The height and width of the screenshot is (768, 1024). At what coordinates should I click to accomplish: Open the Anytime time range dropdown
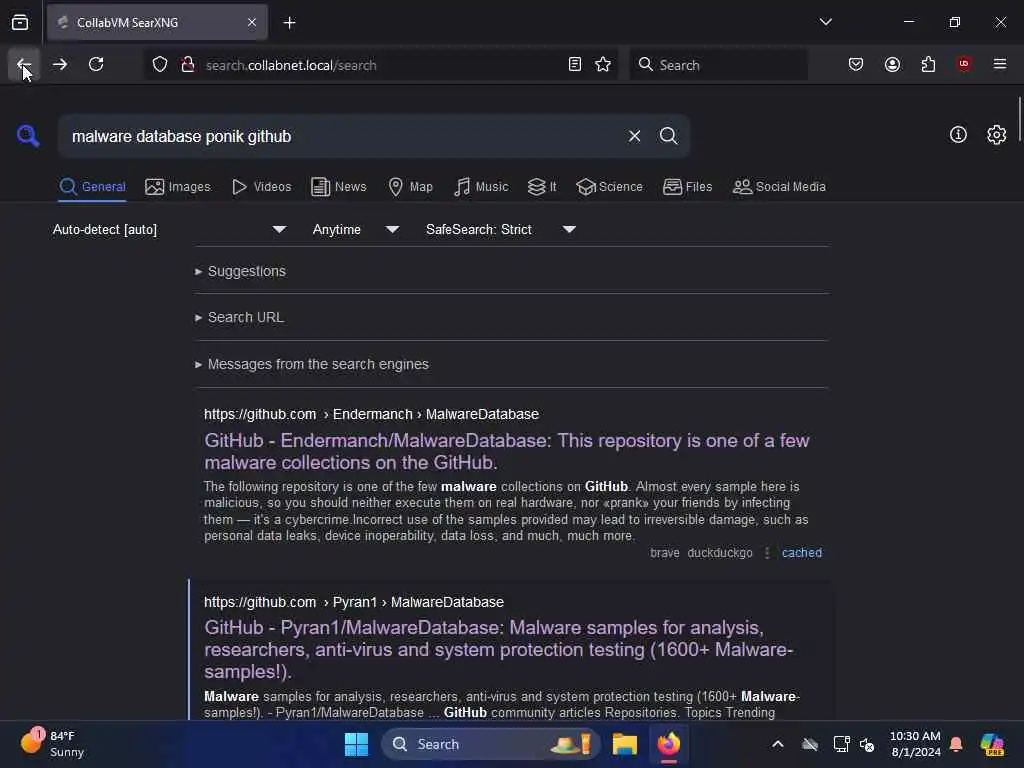pos(355,229)
